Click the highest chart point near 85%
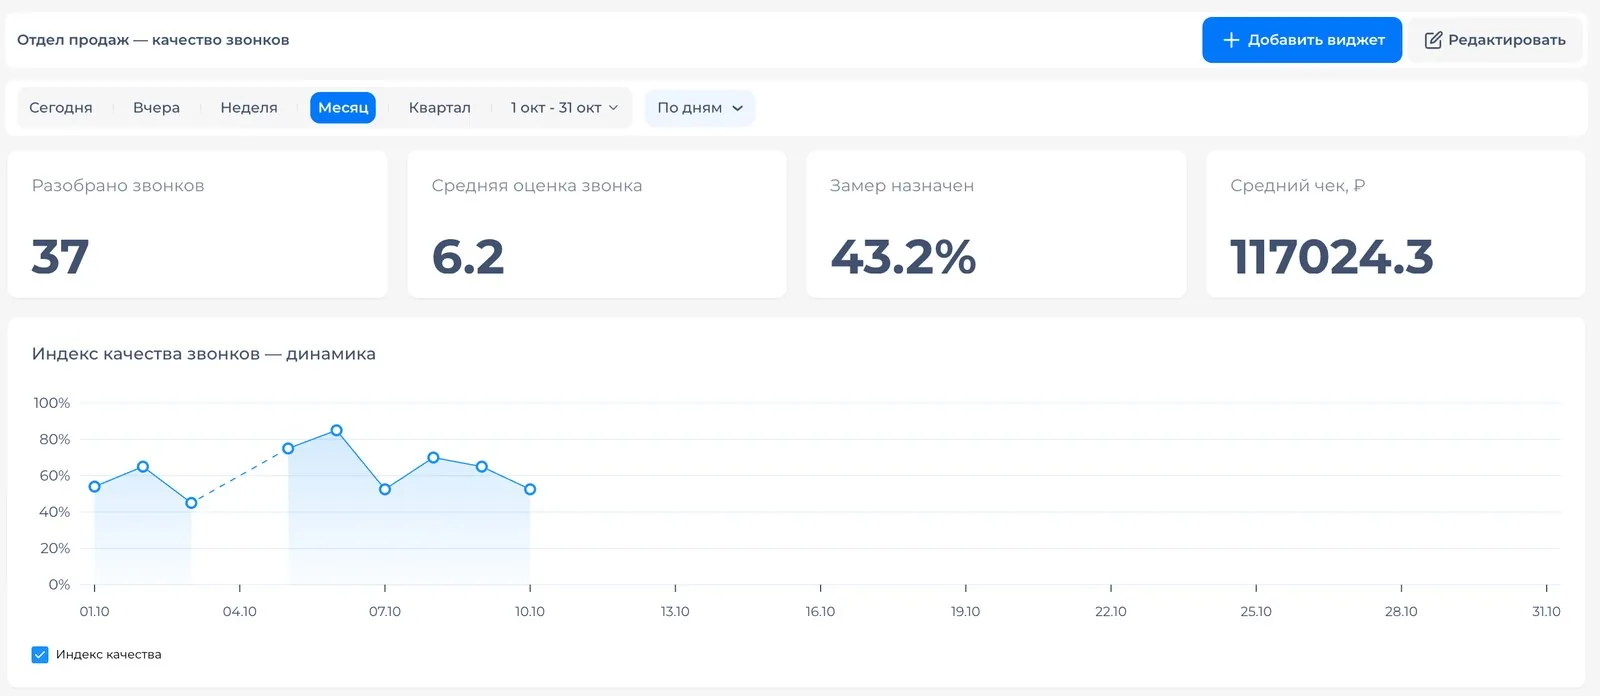The image size is (1600, 696). coord(337,431)
